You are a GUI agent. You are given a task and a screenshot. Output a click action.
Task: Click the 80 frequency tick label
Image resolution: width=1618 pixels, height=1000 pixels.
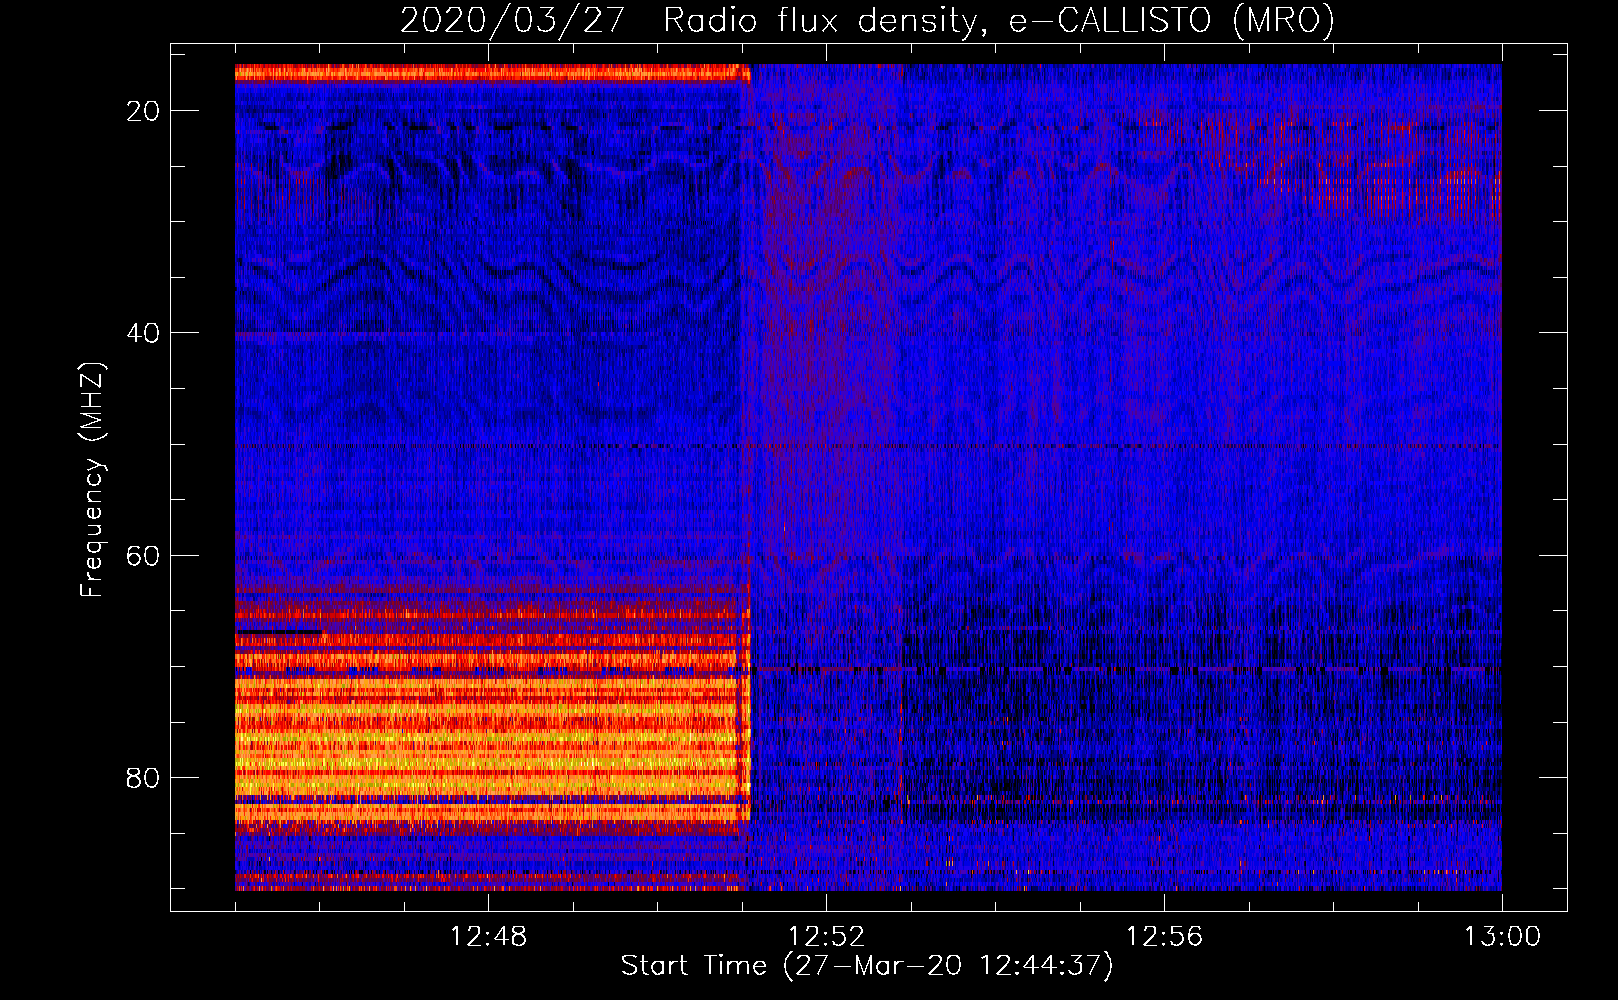(x=144, y=777)
